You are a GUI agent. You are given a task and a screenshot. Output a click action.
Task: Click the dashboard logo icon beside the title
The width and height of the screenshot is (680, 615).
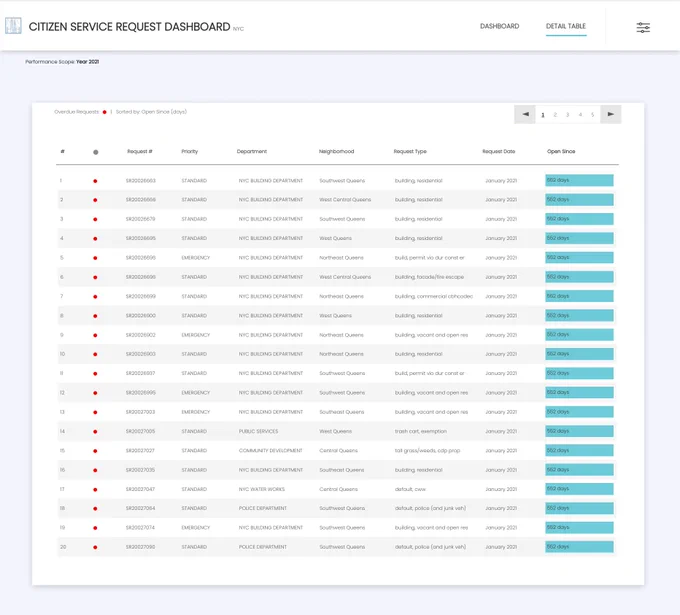13,26
